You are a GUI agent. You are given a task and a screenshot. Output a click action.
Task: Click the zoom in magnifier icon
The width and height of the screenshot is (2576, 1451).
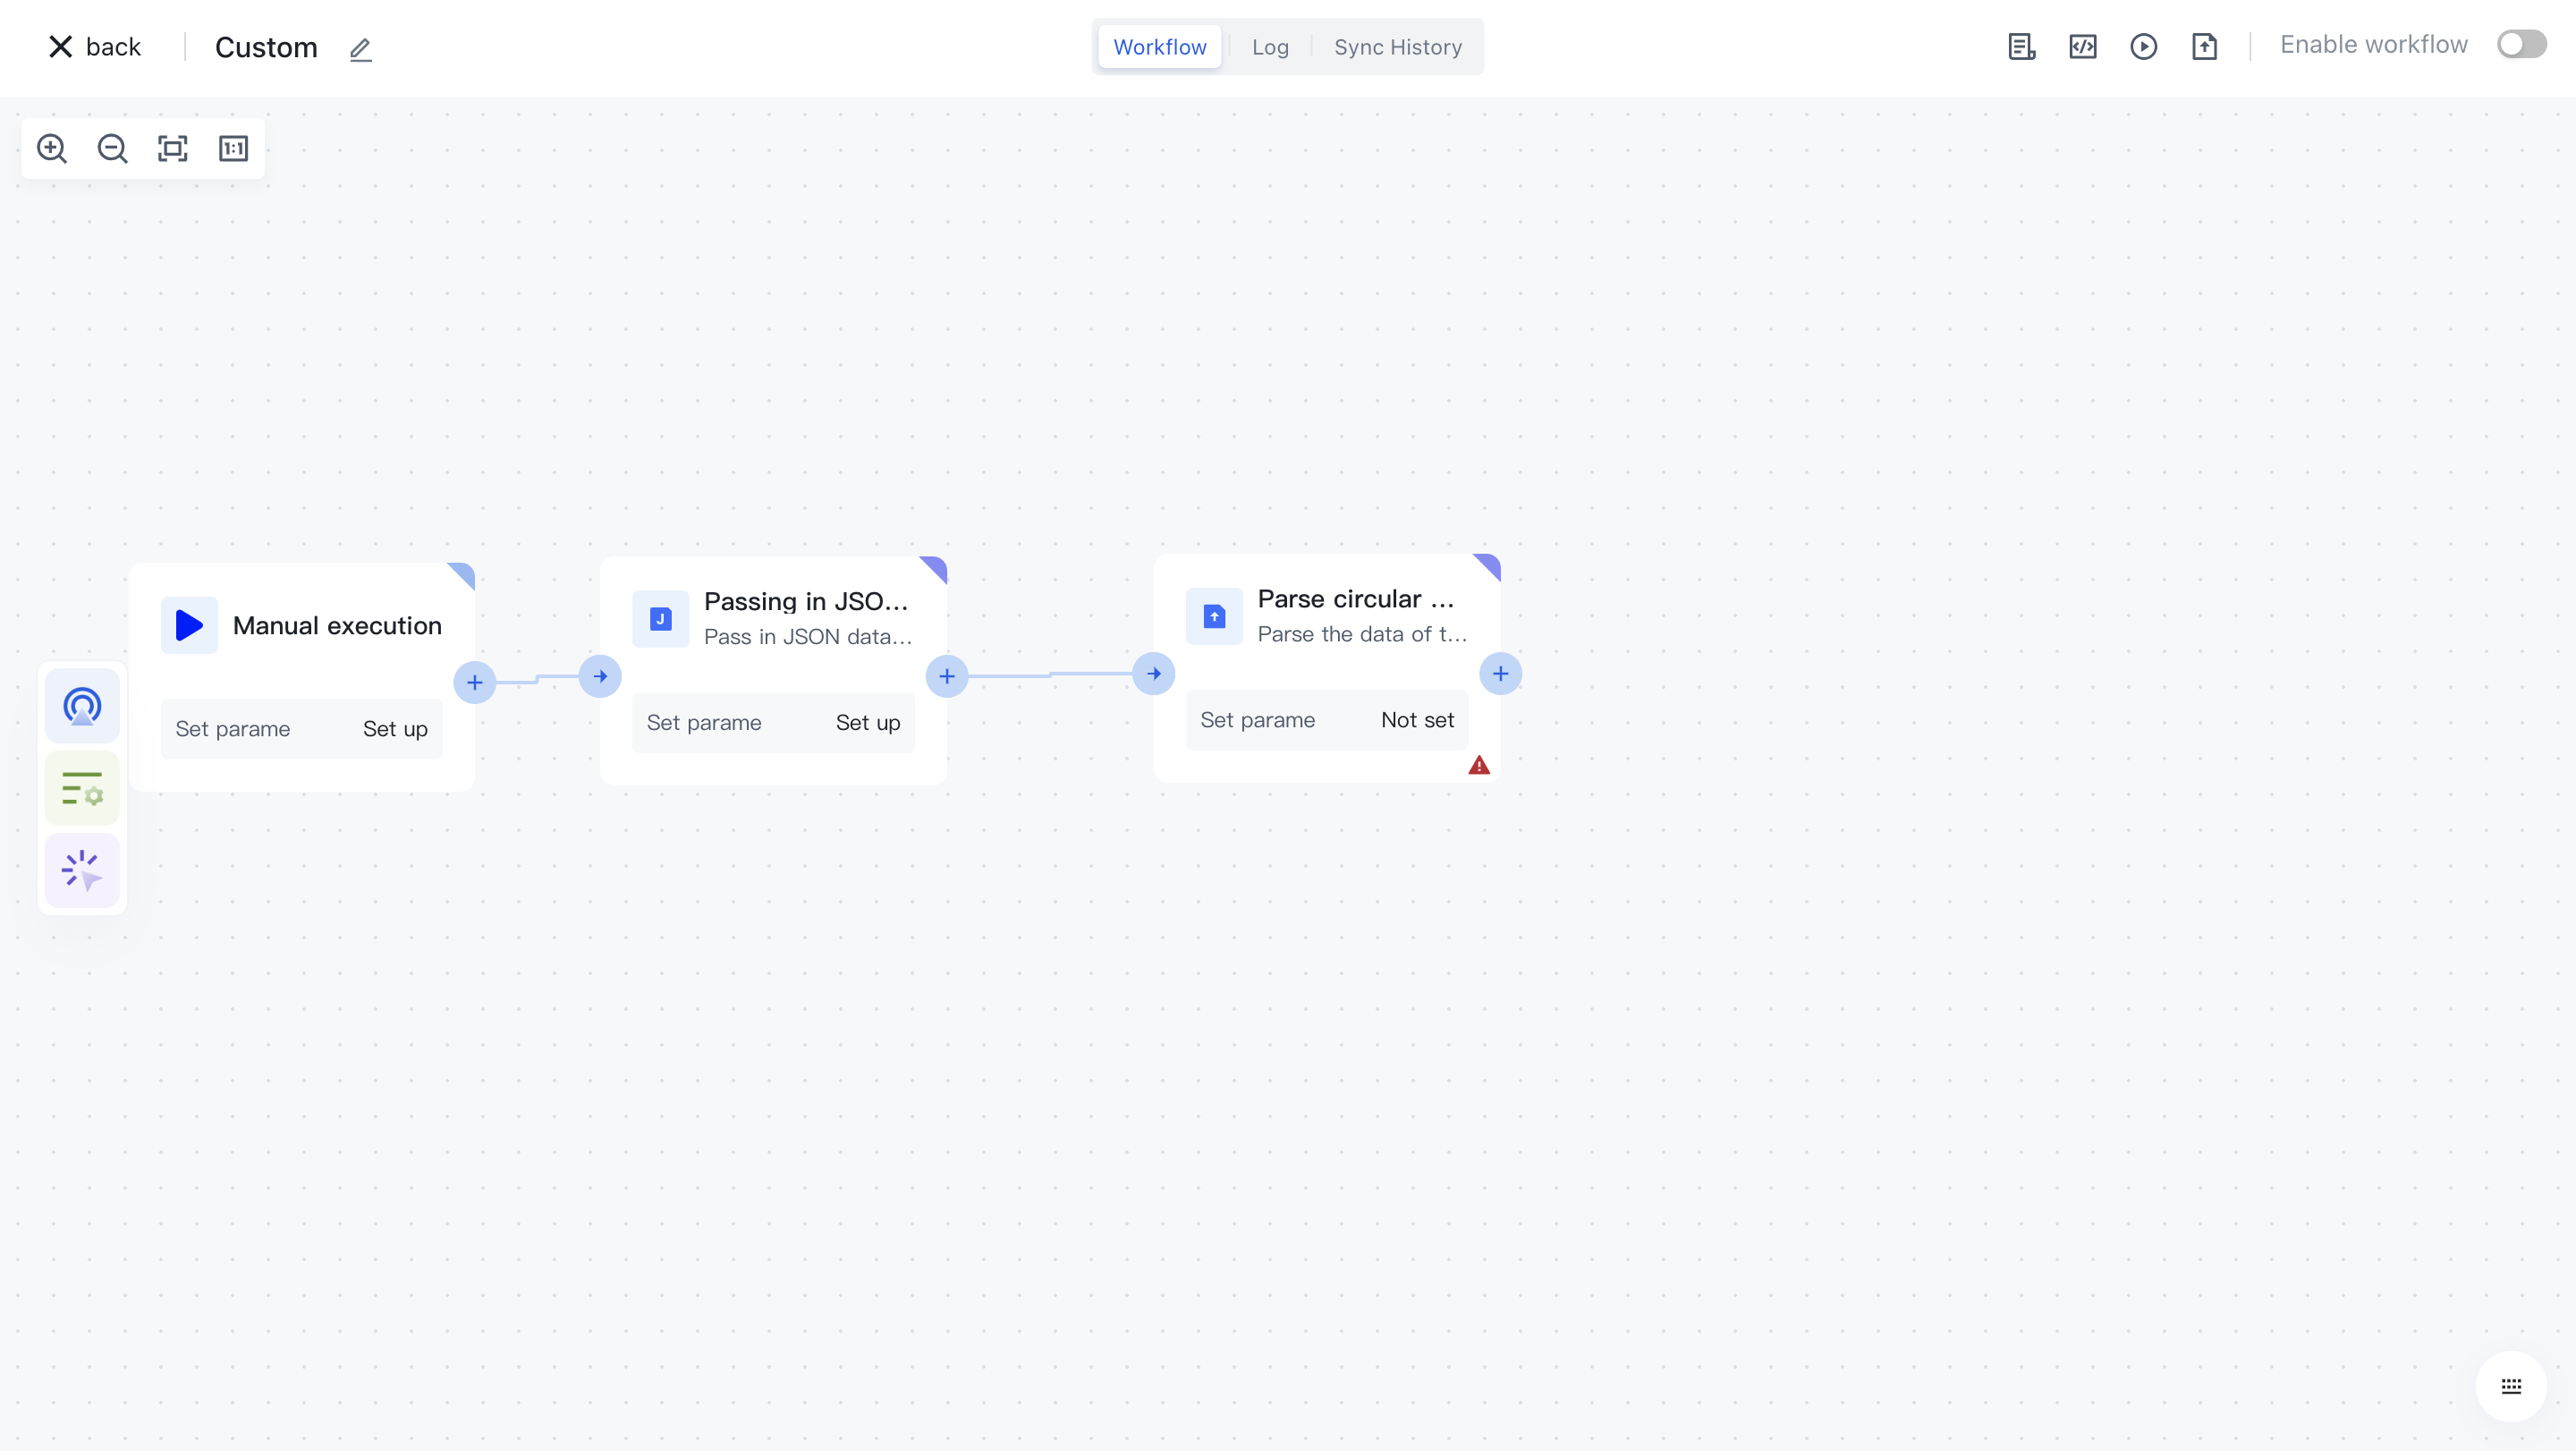(52, 149)
